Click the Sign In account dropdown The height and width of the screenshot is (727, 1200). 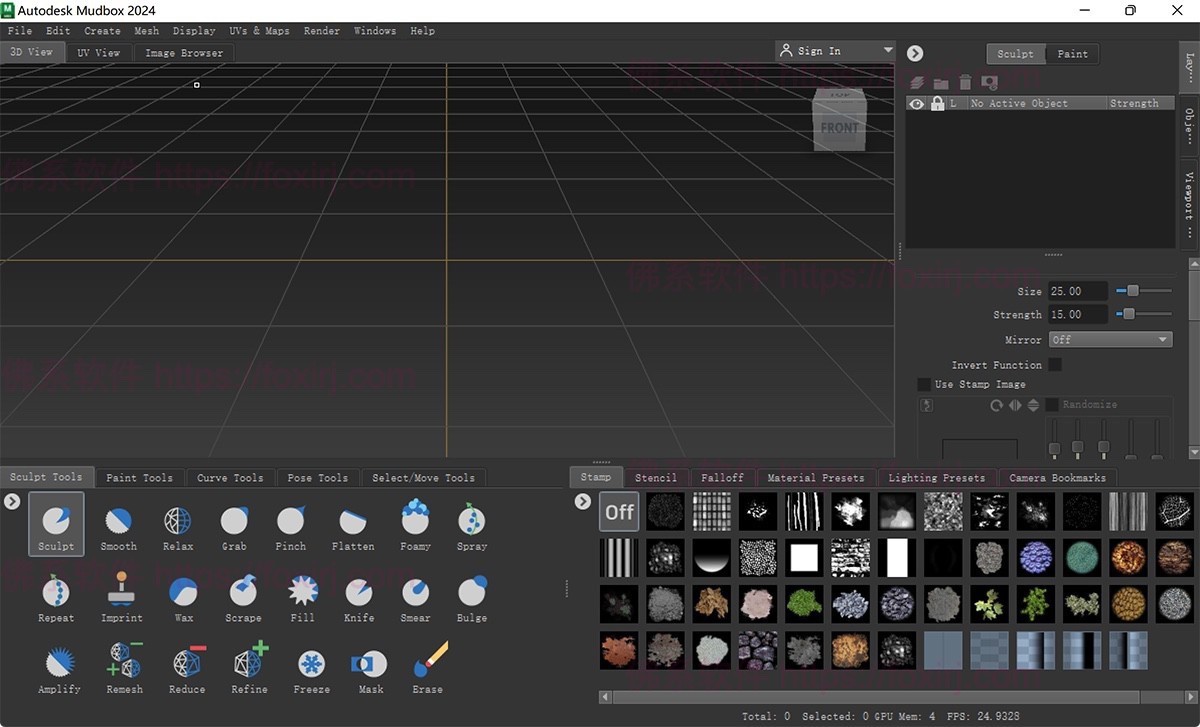point(835,50)
